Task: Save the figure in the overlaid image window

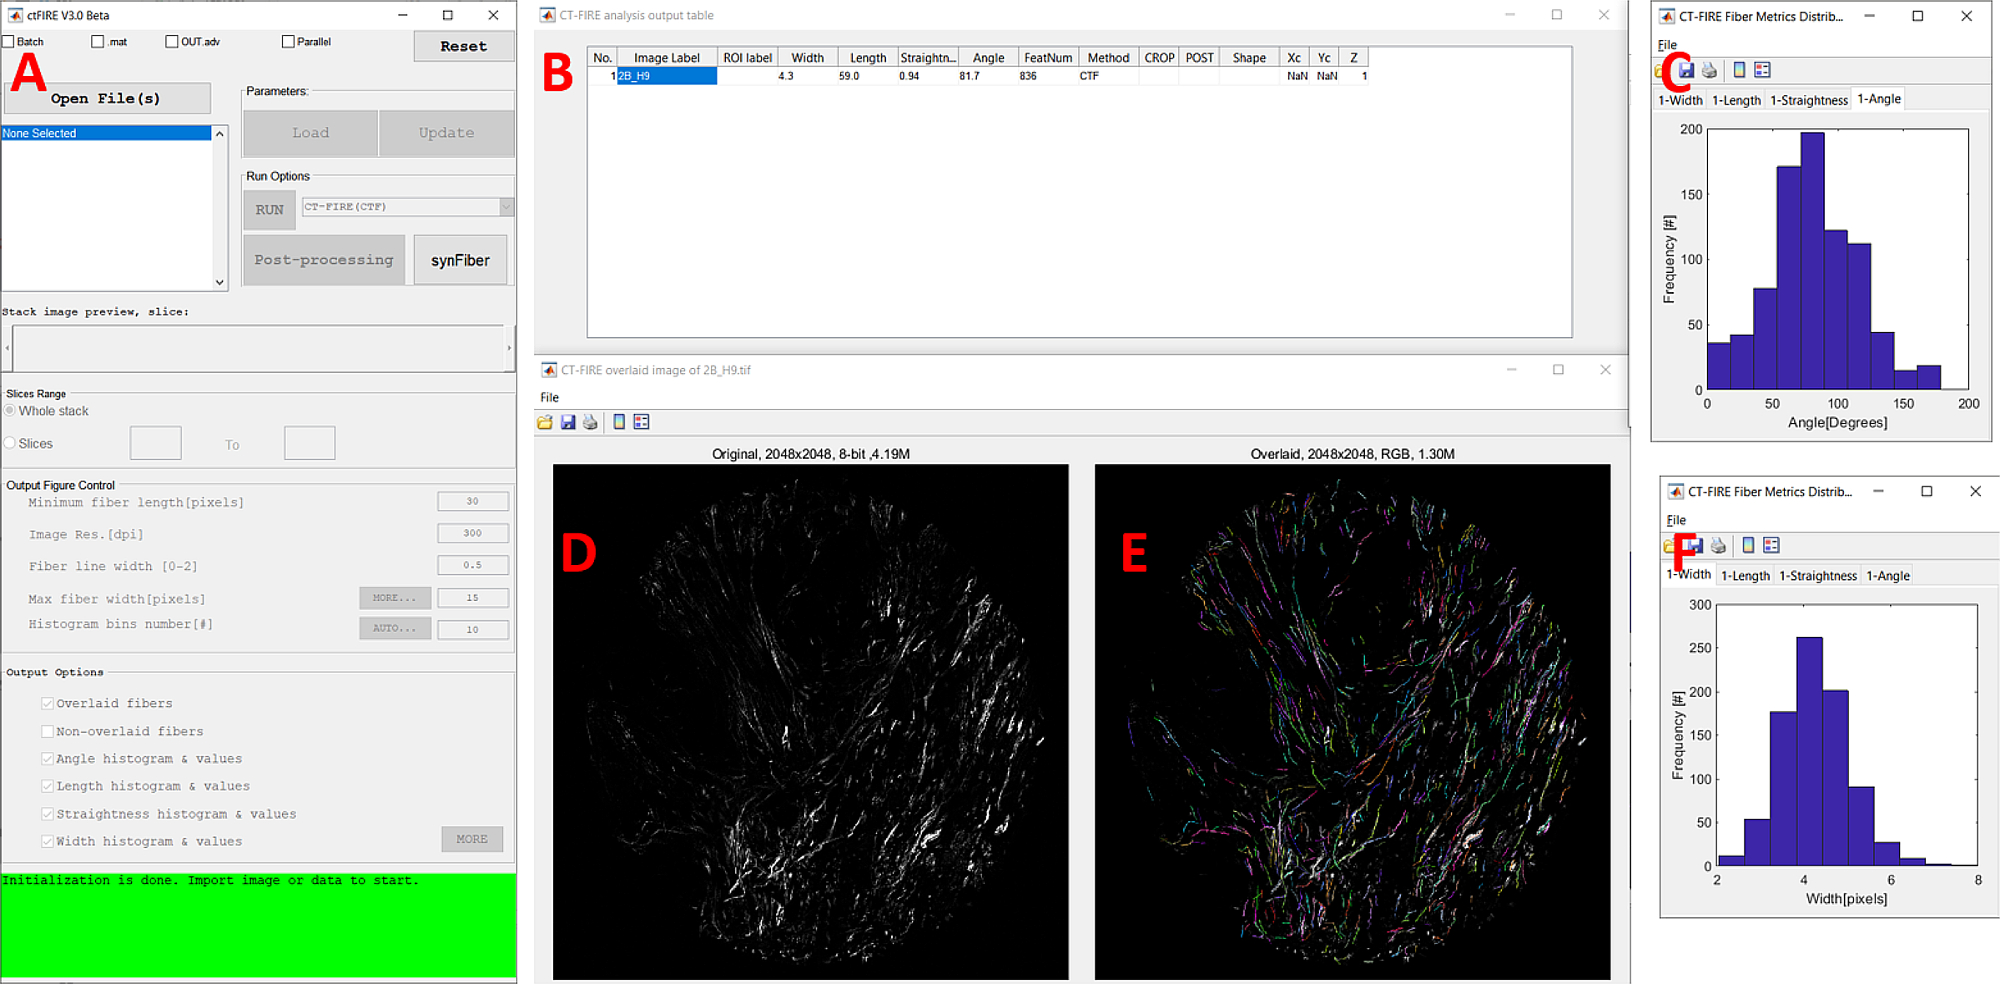Action: click(568, 422)
